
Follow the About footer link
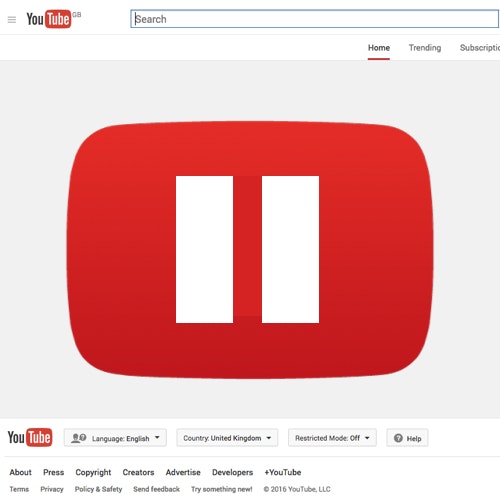[x=20, y=472]
